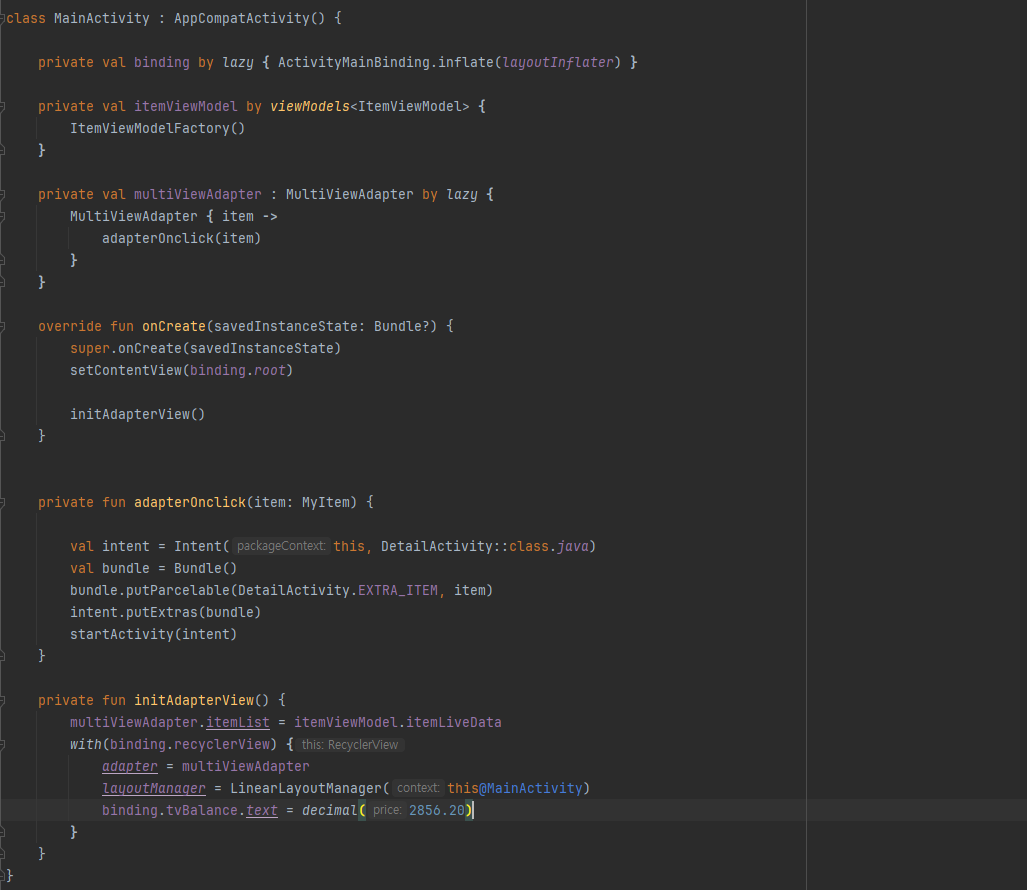Collapse the MultiViewAdapter { item -> lambda fold marker

2,216
